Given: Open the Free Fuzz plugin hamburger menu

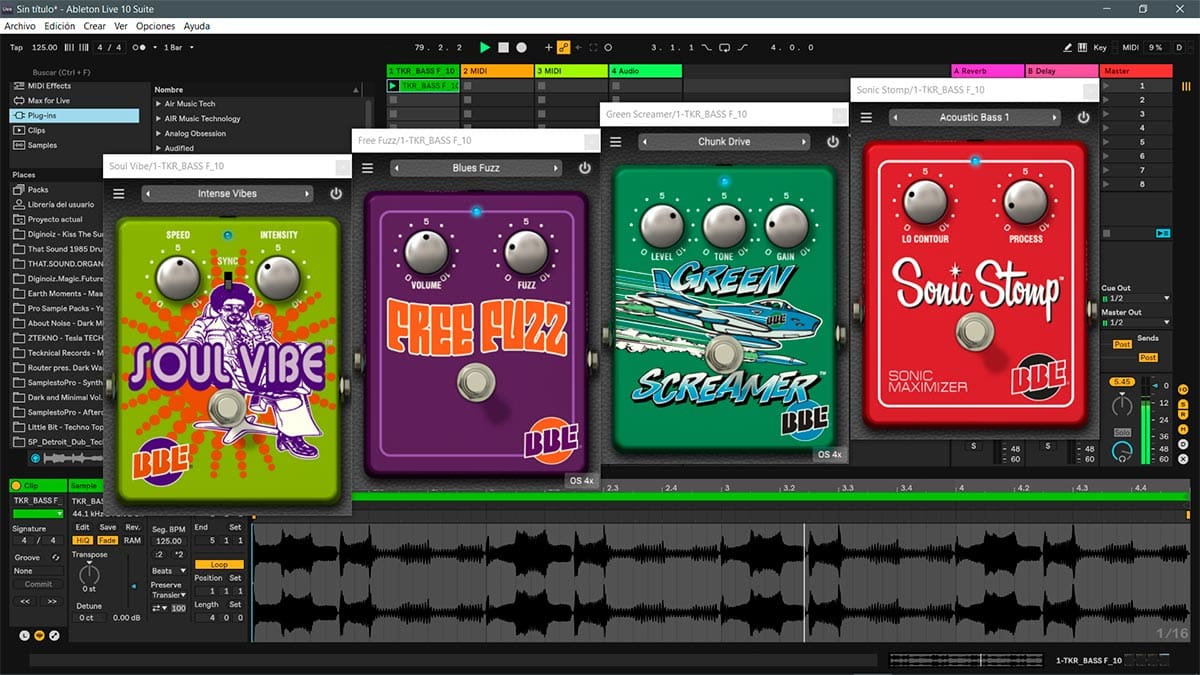Looking at the screenshot, I should click(x=367, y=168).
